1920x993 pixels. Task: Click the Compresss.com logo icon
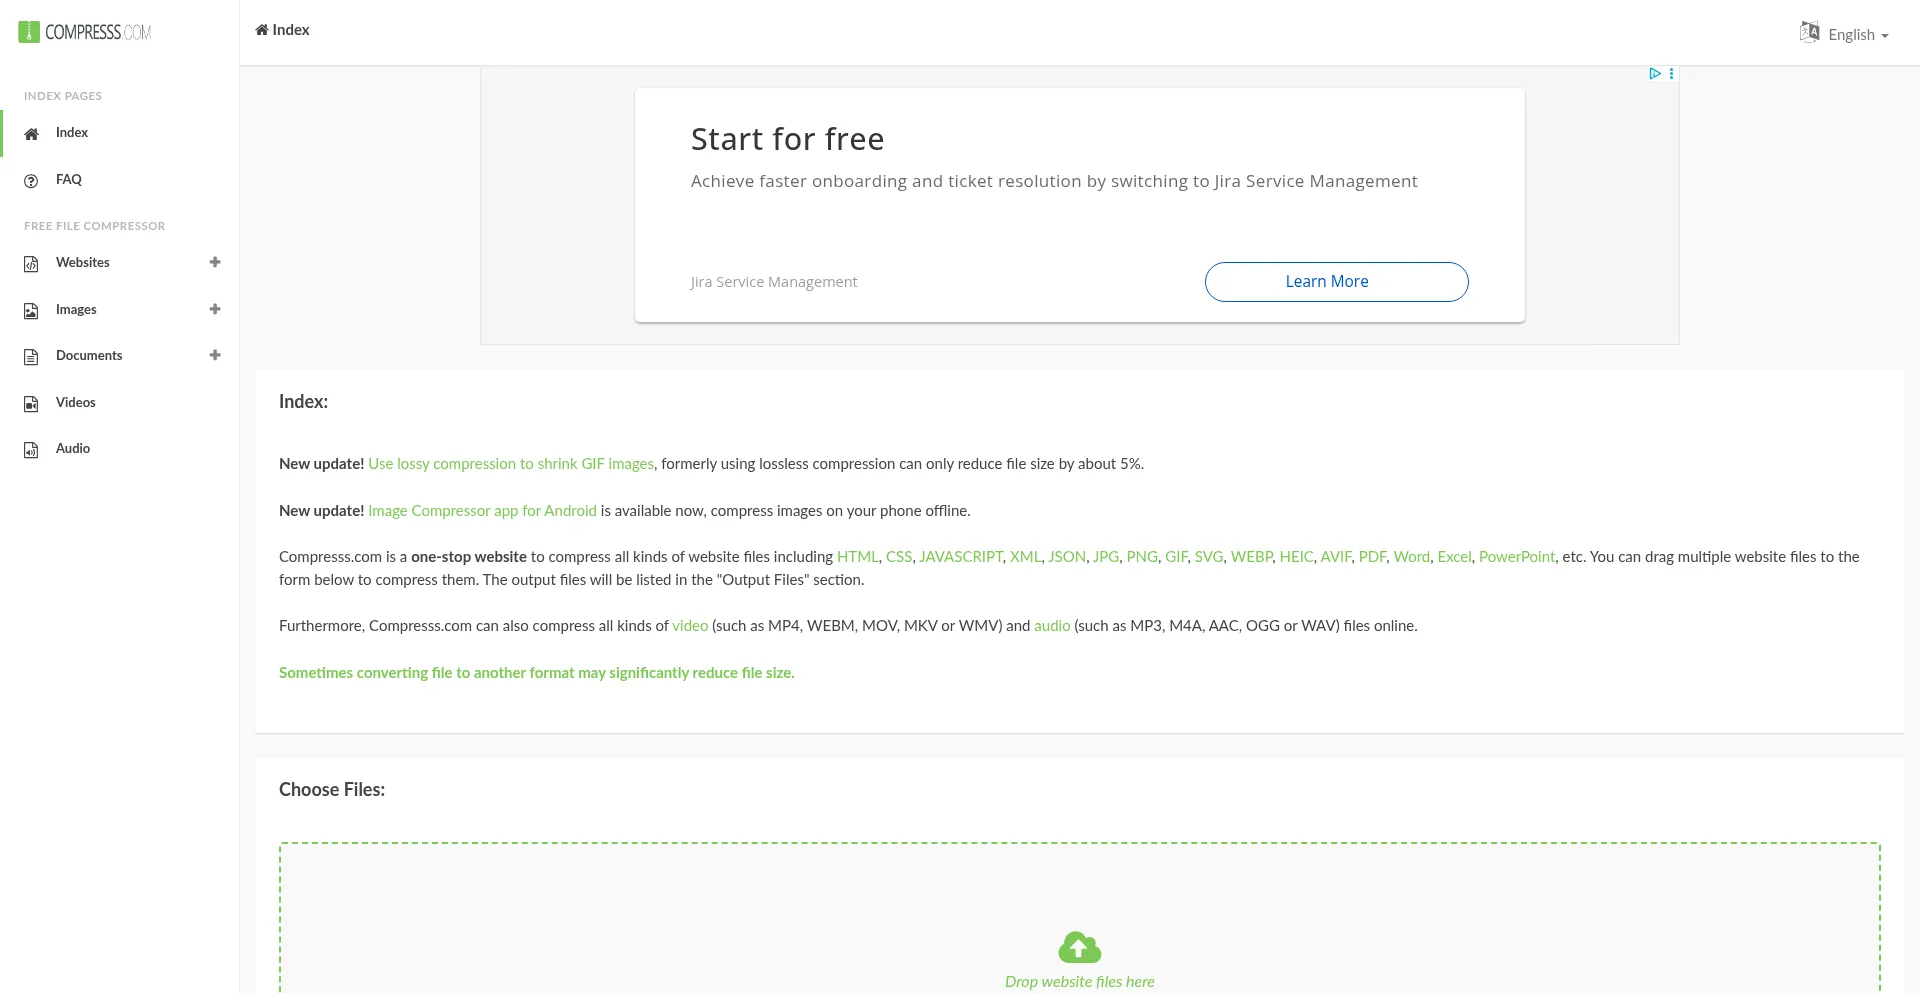(x=29, y=32)
